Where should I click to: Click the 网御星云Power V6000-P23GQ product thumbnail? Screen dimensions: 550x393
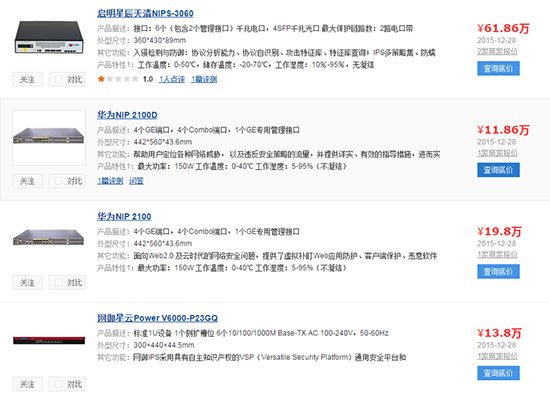[x=49, y=340]
